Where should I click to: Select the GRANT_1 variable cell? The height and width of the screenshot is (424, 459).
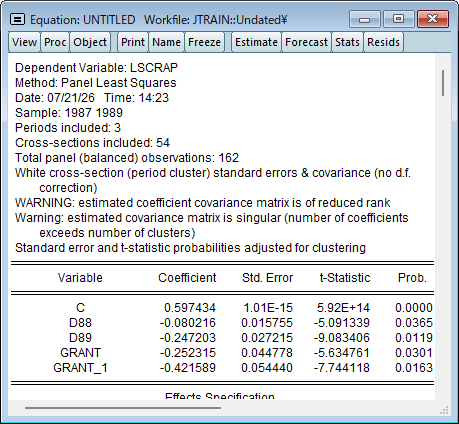[x=80, y=368]
